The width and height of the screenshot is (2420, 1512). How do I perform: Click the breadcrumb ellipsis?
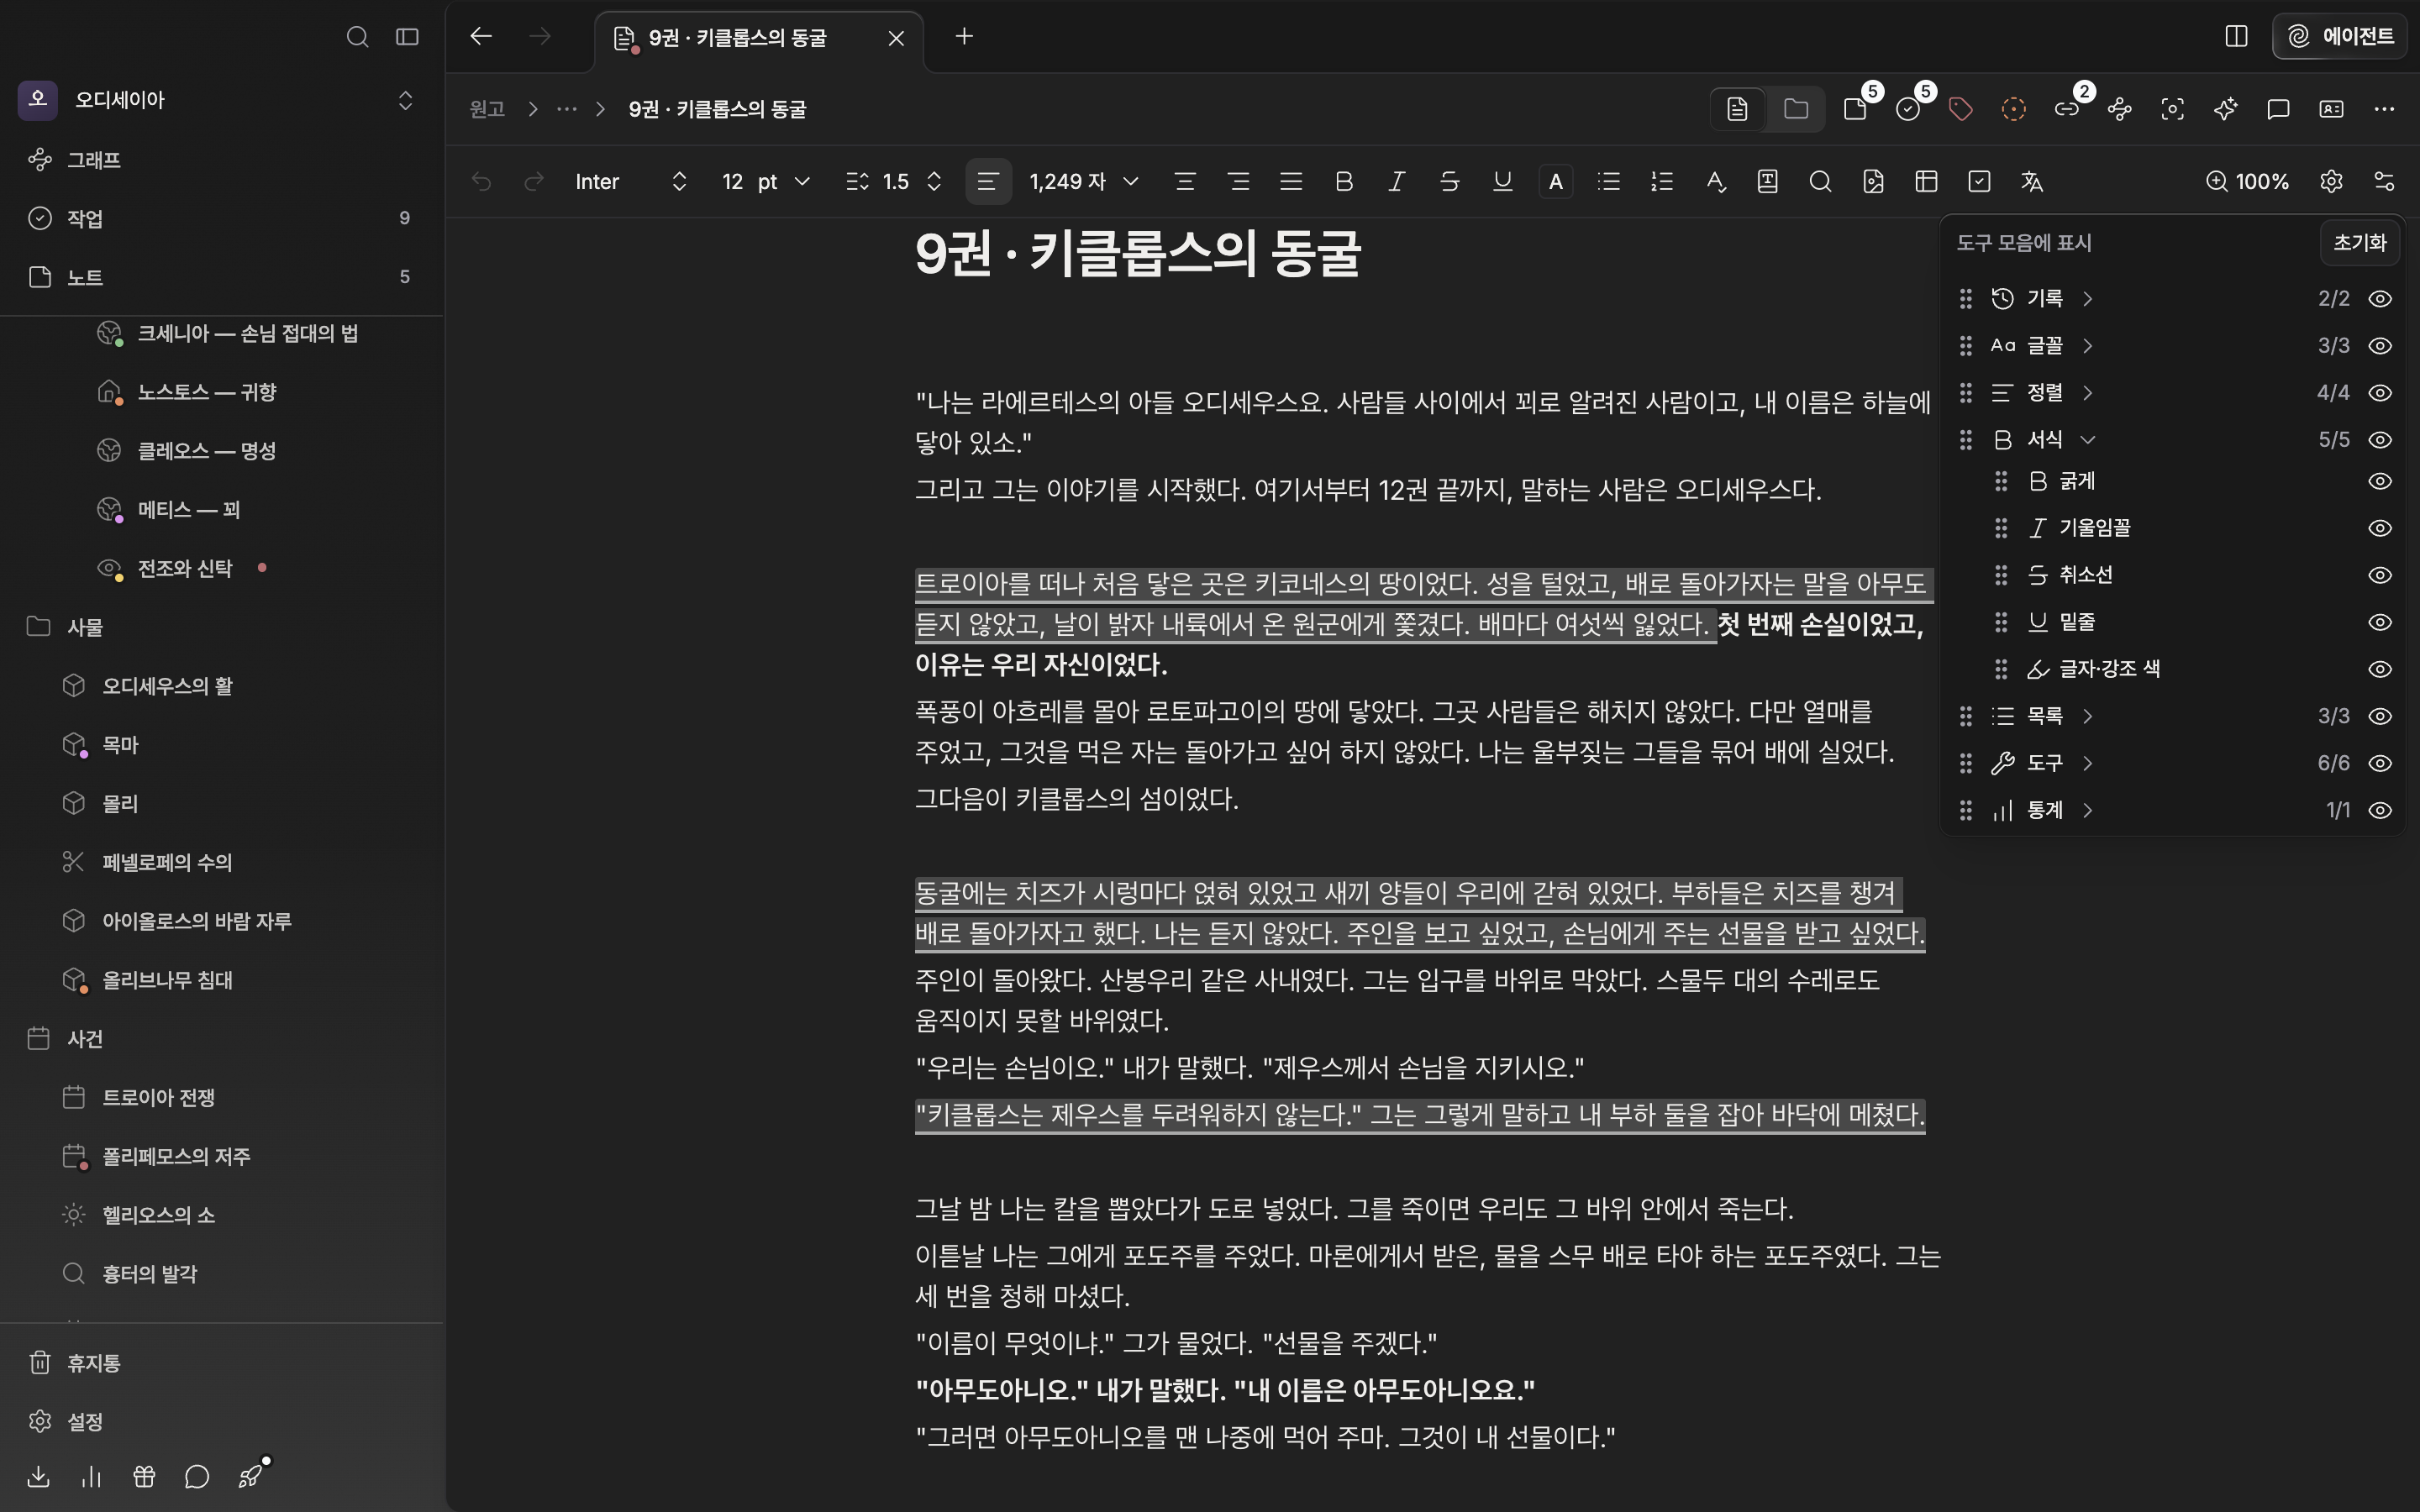pyautogui.click(x=567, y=109)
